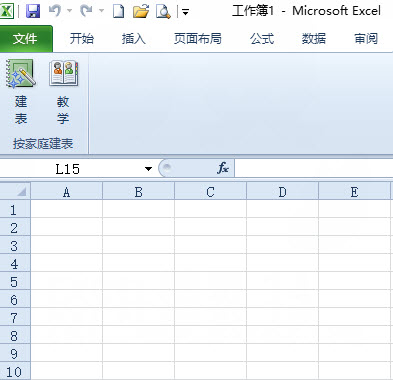
Task: Click the Excel application icon in title bar
Action: tap(7, 12)
